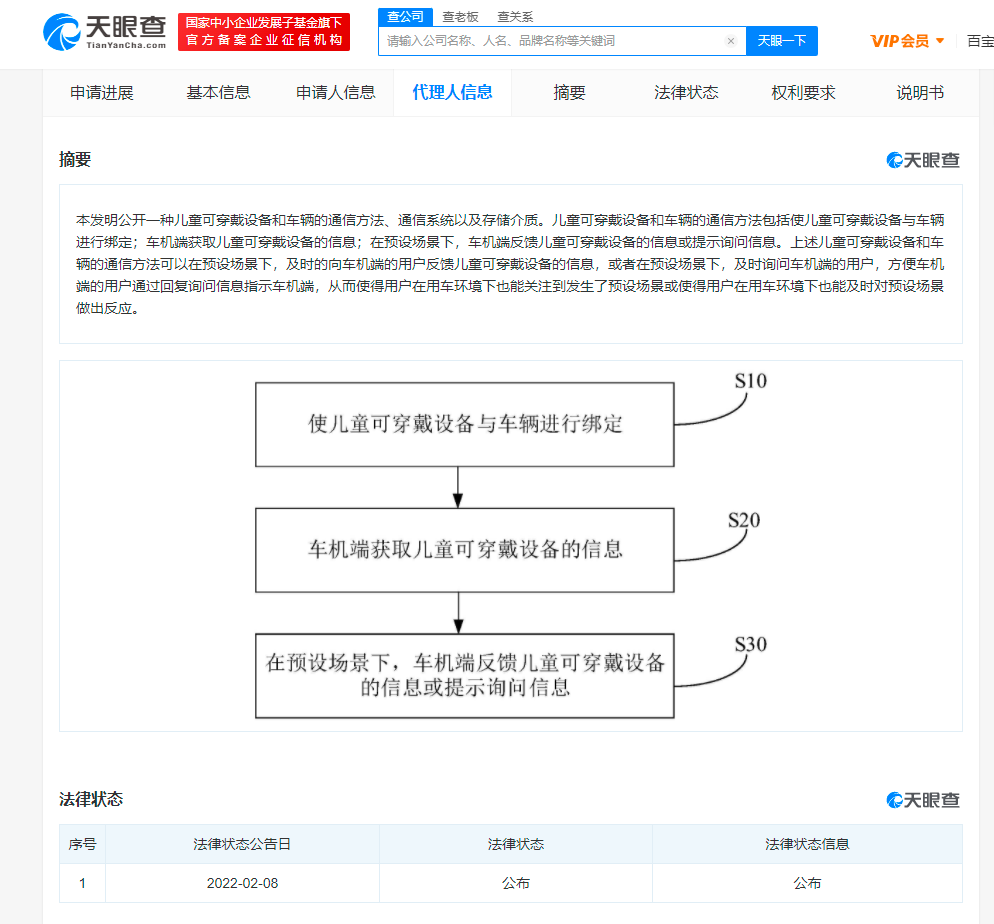Click the official certification red badge banner

coord(264,31)
